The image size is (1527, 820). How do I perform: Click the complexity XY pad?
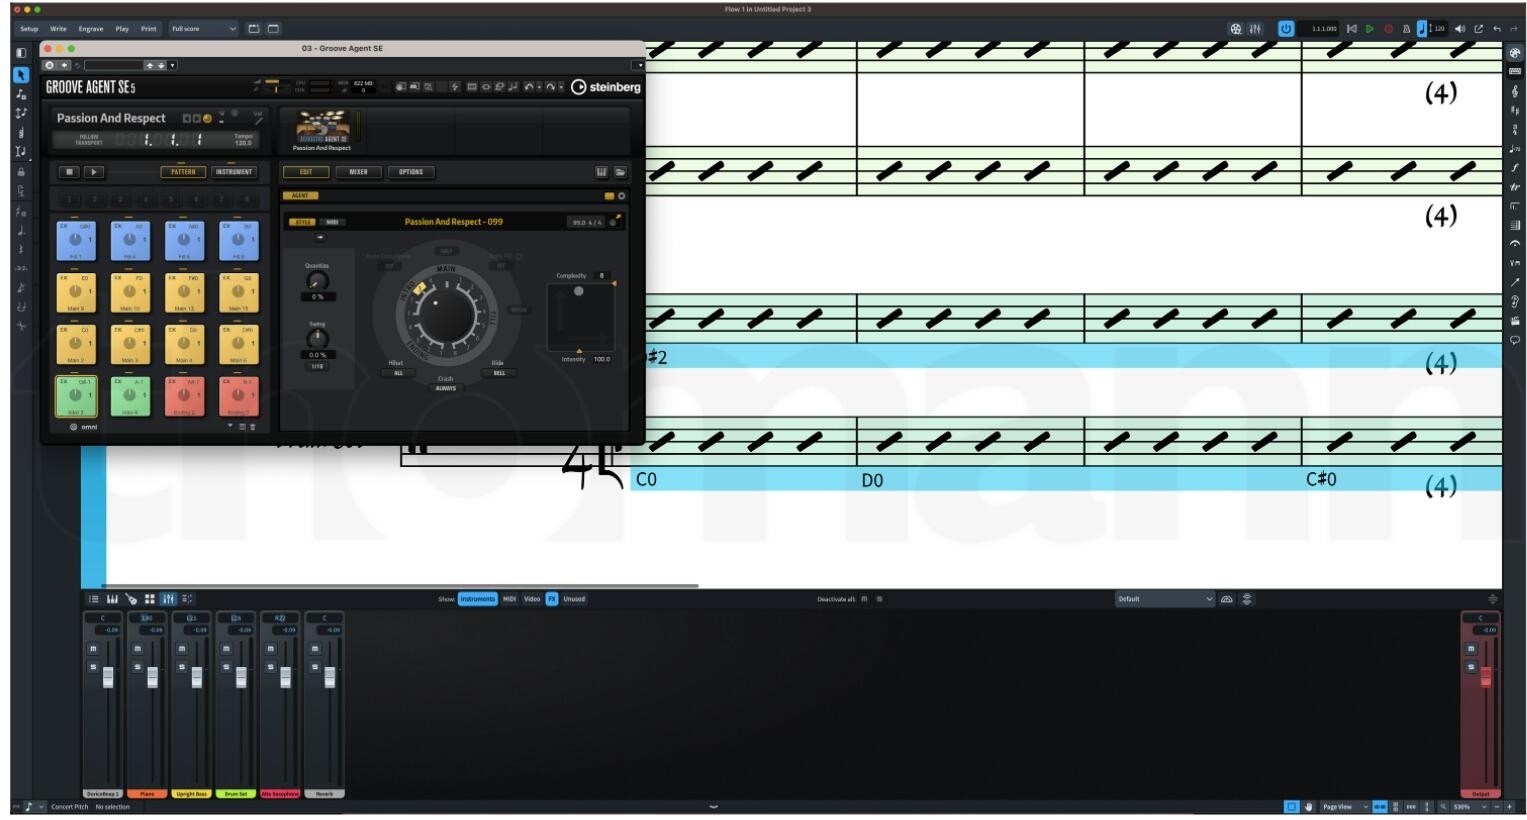tap(581, 317)
